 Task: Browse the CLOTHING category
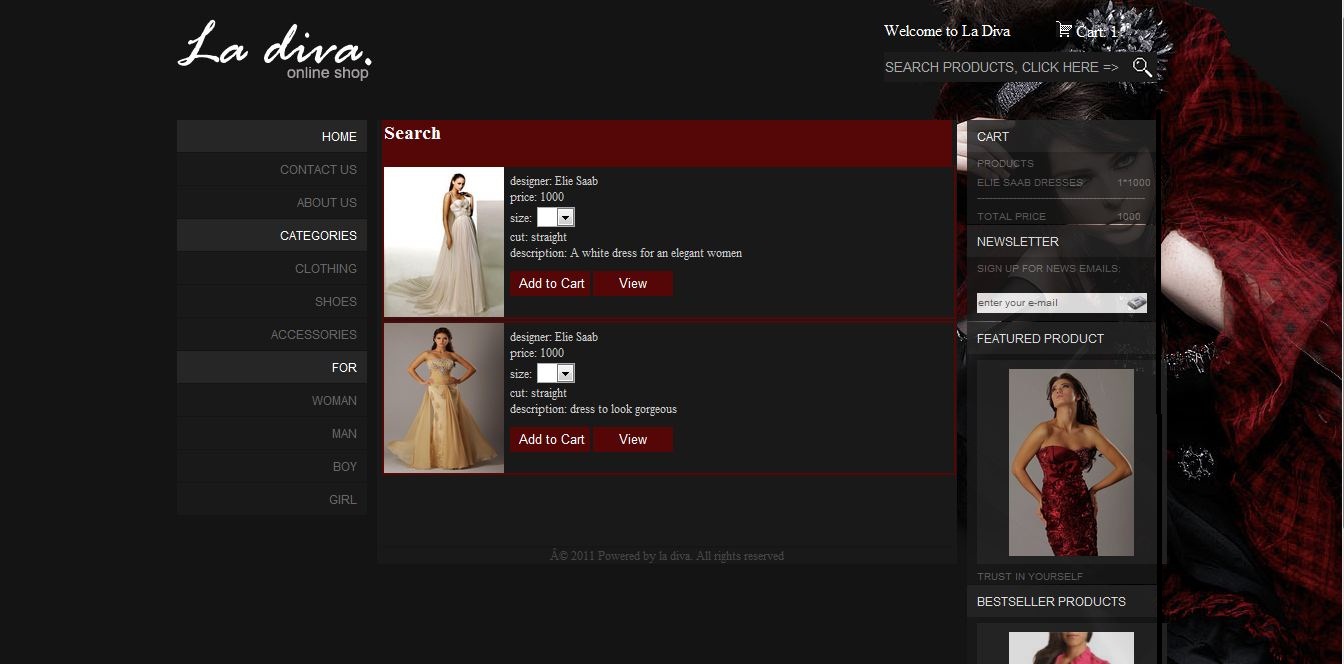pos(325,268)
